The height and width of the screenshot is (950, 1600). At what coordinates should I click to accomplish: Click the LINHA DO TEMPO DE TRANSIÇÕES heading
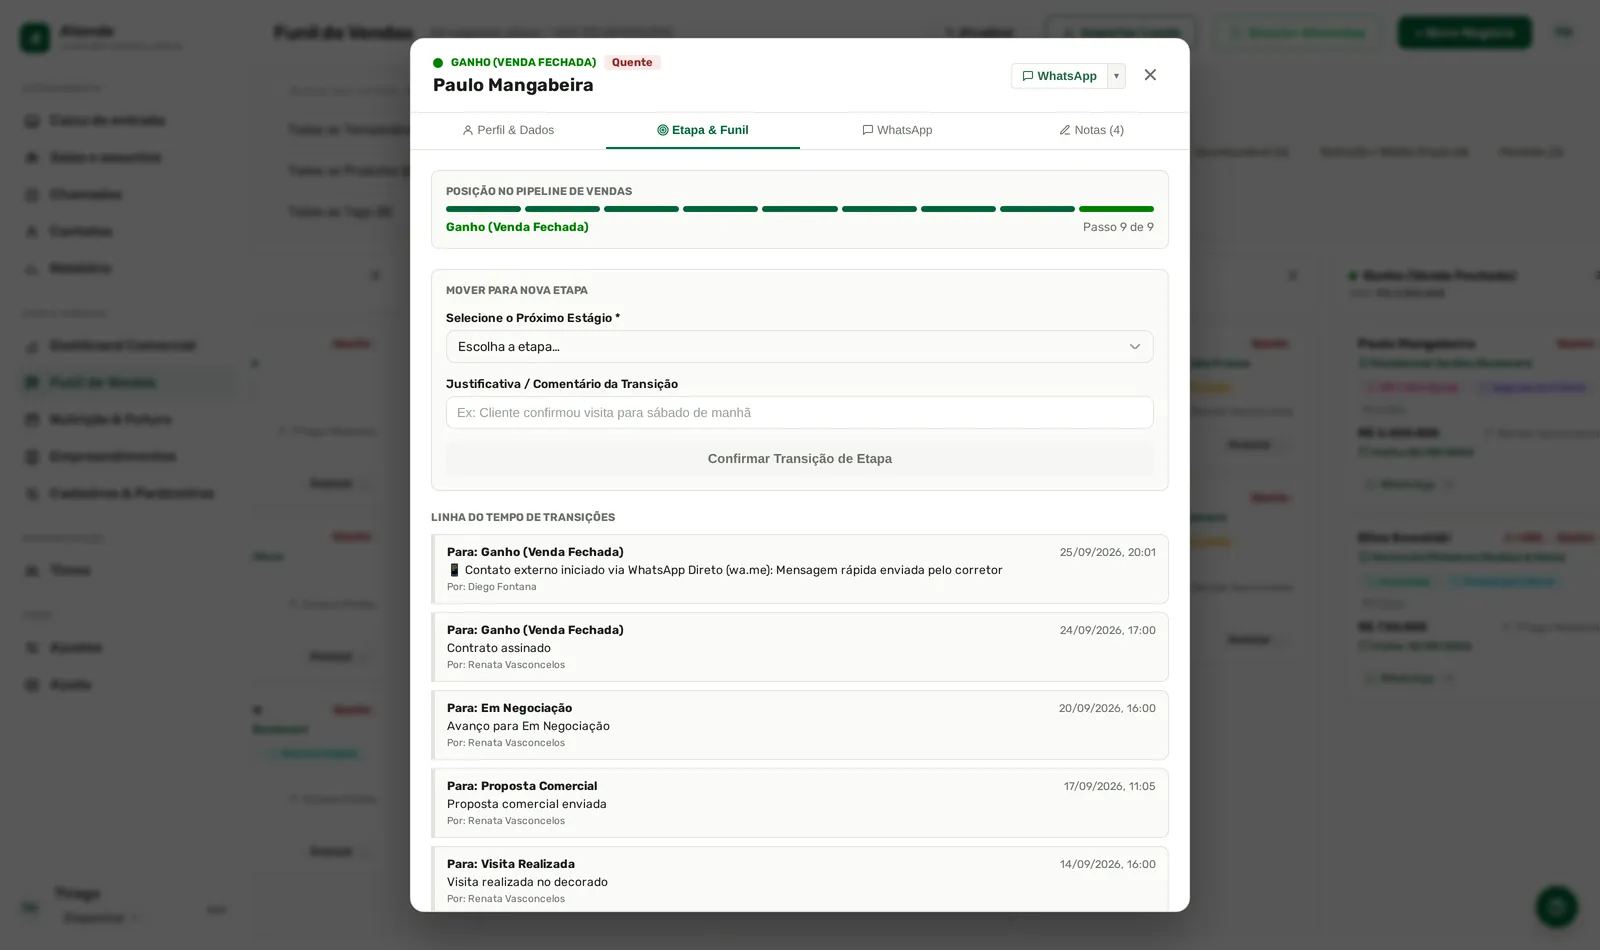pos(523,517)
